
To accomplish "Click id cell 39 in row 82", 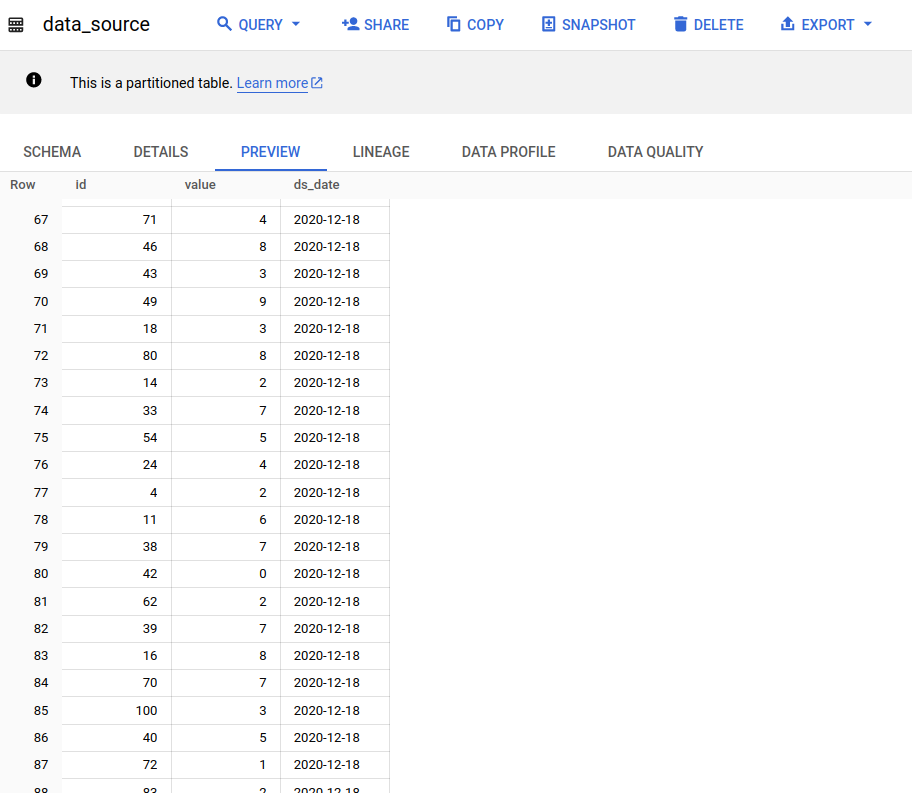I will (117, 628).
